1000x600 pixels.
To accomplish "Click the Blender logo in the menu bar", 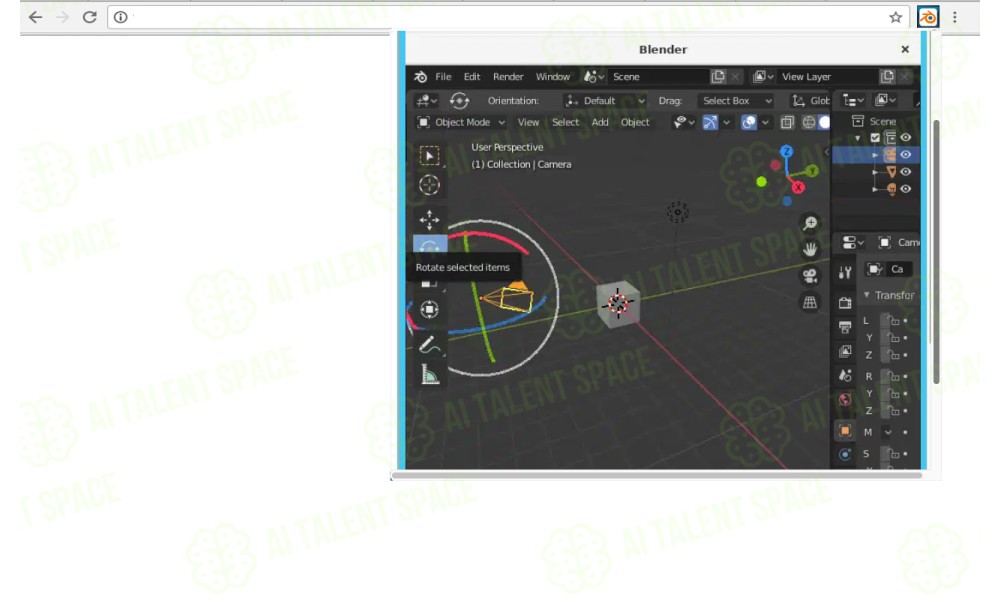I will pyautogui.click(x=420, y=77).
